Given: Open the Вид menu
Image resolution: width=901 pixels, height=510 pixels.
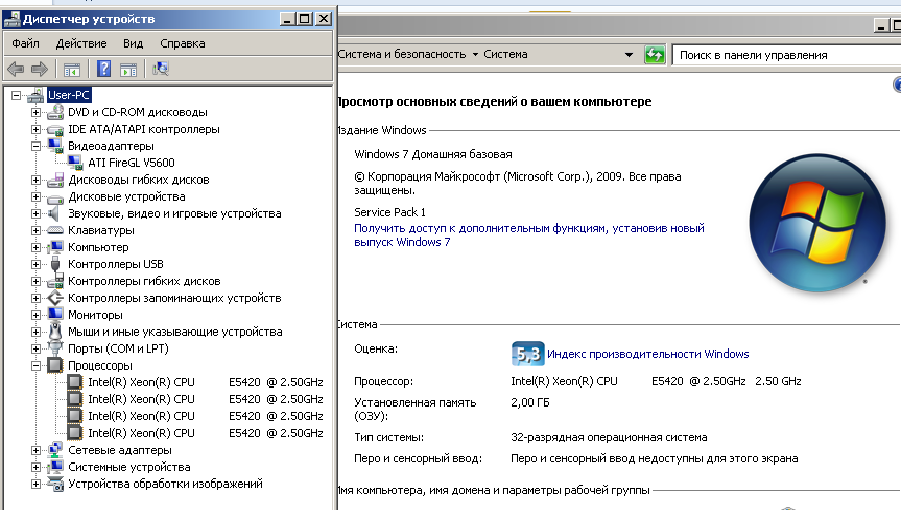Looking at the screenshot, I should [133, 44].
